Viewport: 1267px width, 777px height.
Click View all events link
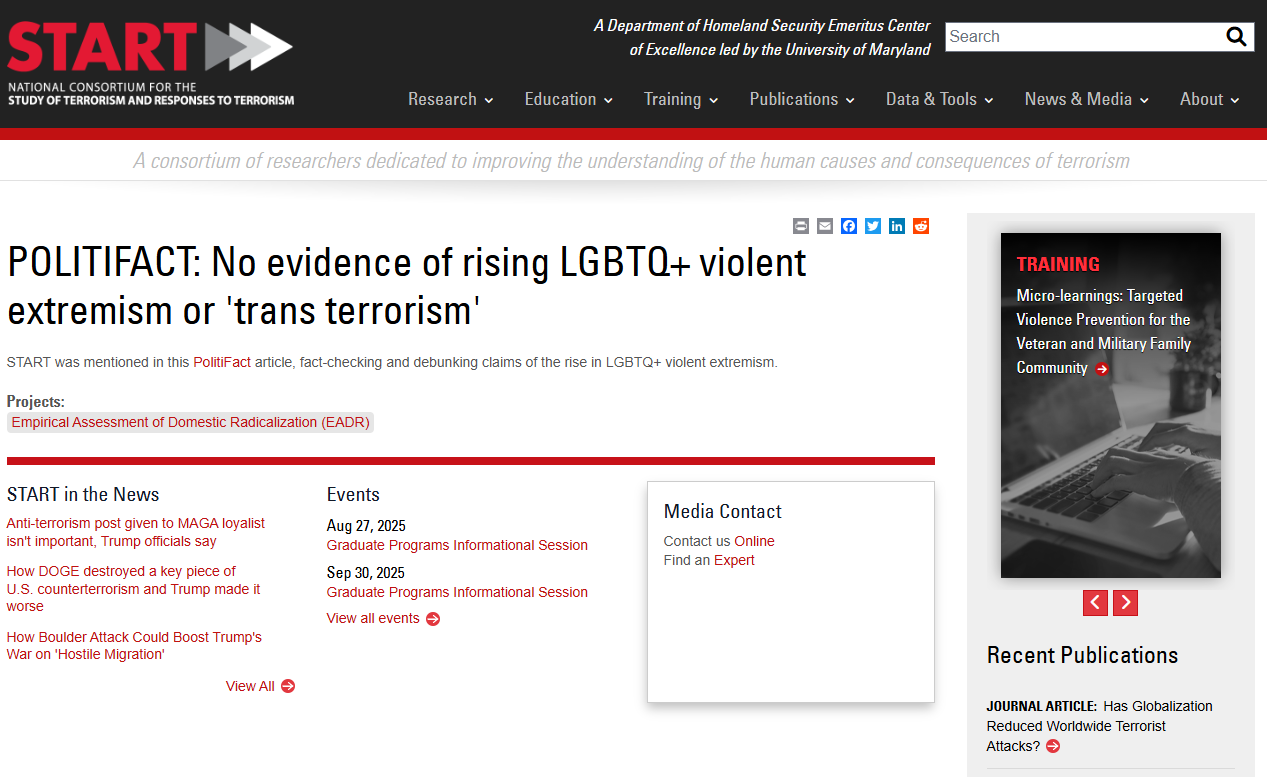tap(373, 618)
